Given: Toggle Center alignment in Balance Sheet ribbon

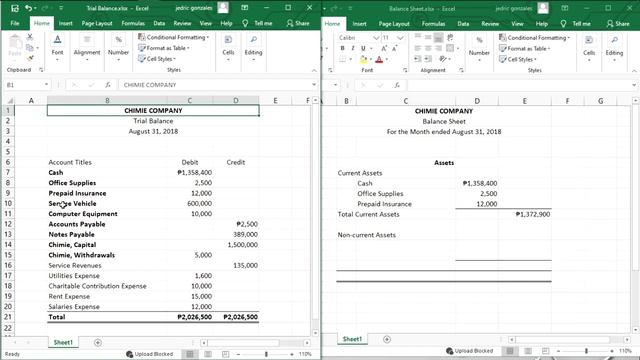Looking at the screenshot, I should [428, 48].
